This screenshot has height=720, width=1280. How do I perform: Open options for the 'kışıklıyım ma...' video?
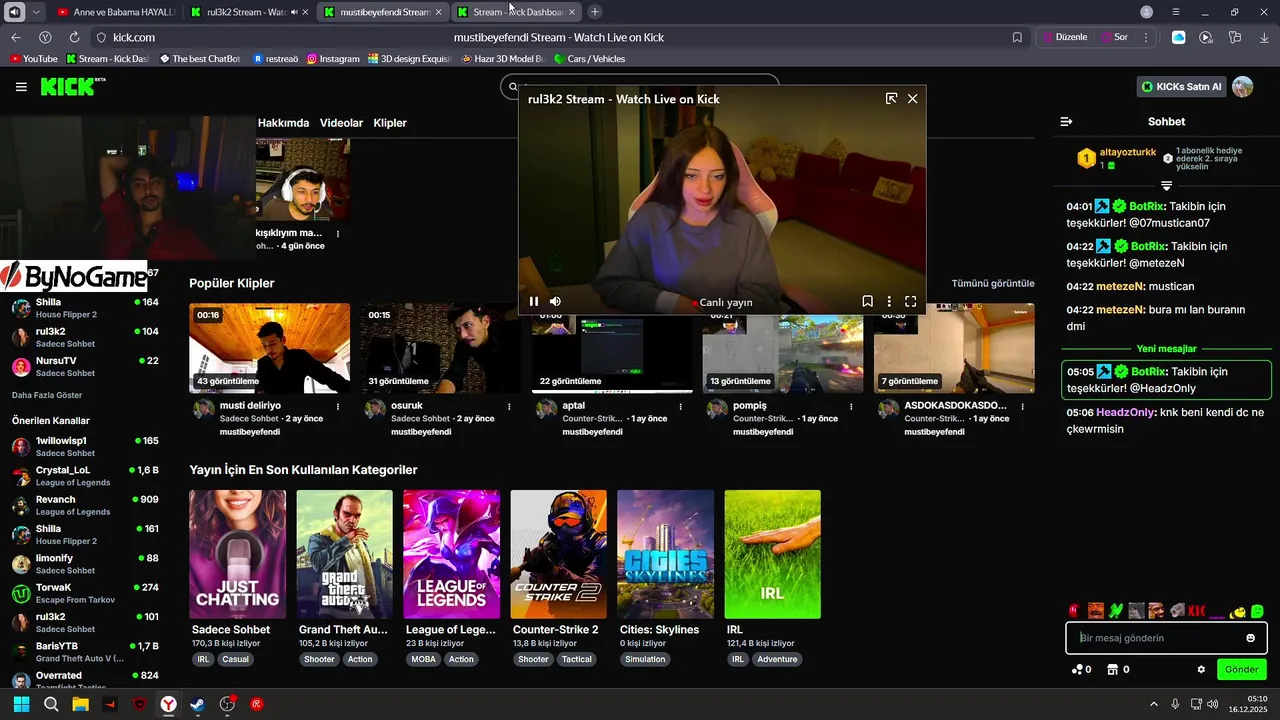[x=338, y=234]
